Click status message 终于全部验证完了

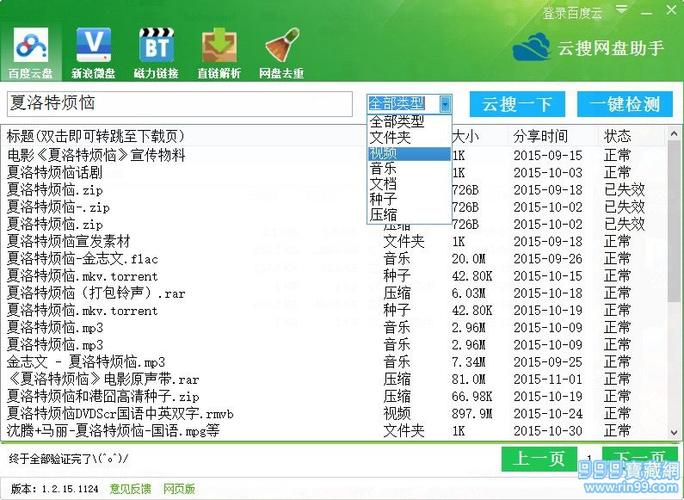pos(68,459)
